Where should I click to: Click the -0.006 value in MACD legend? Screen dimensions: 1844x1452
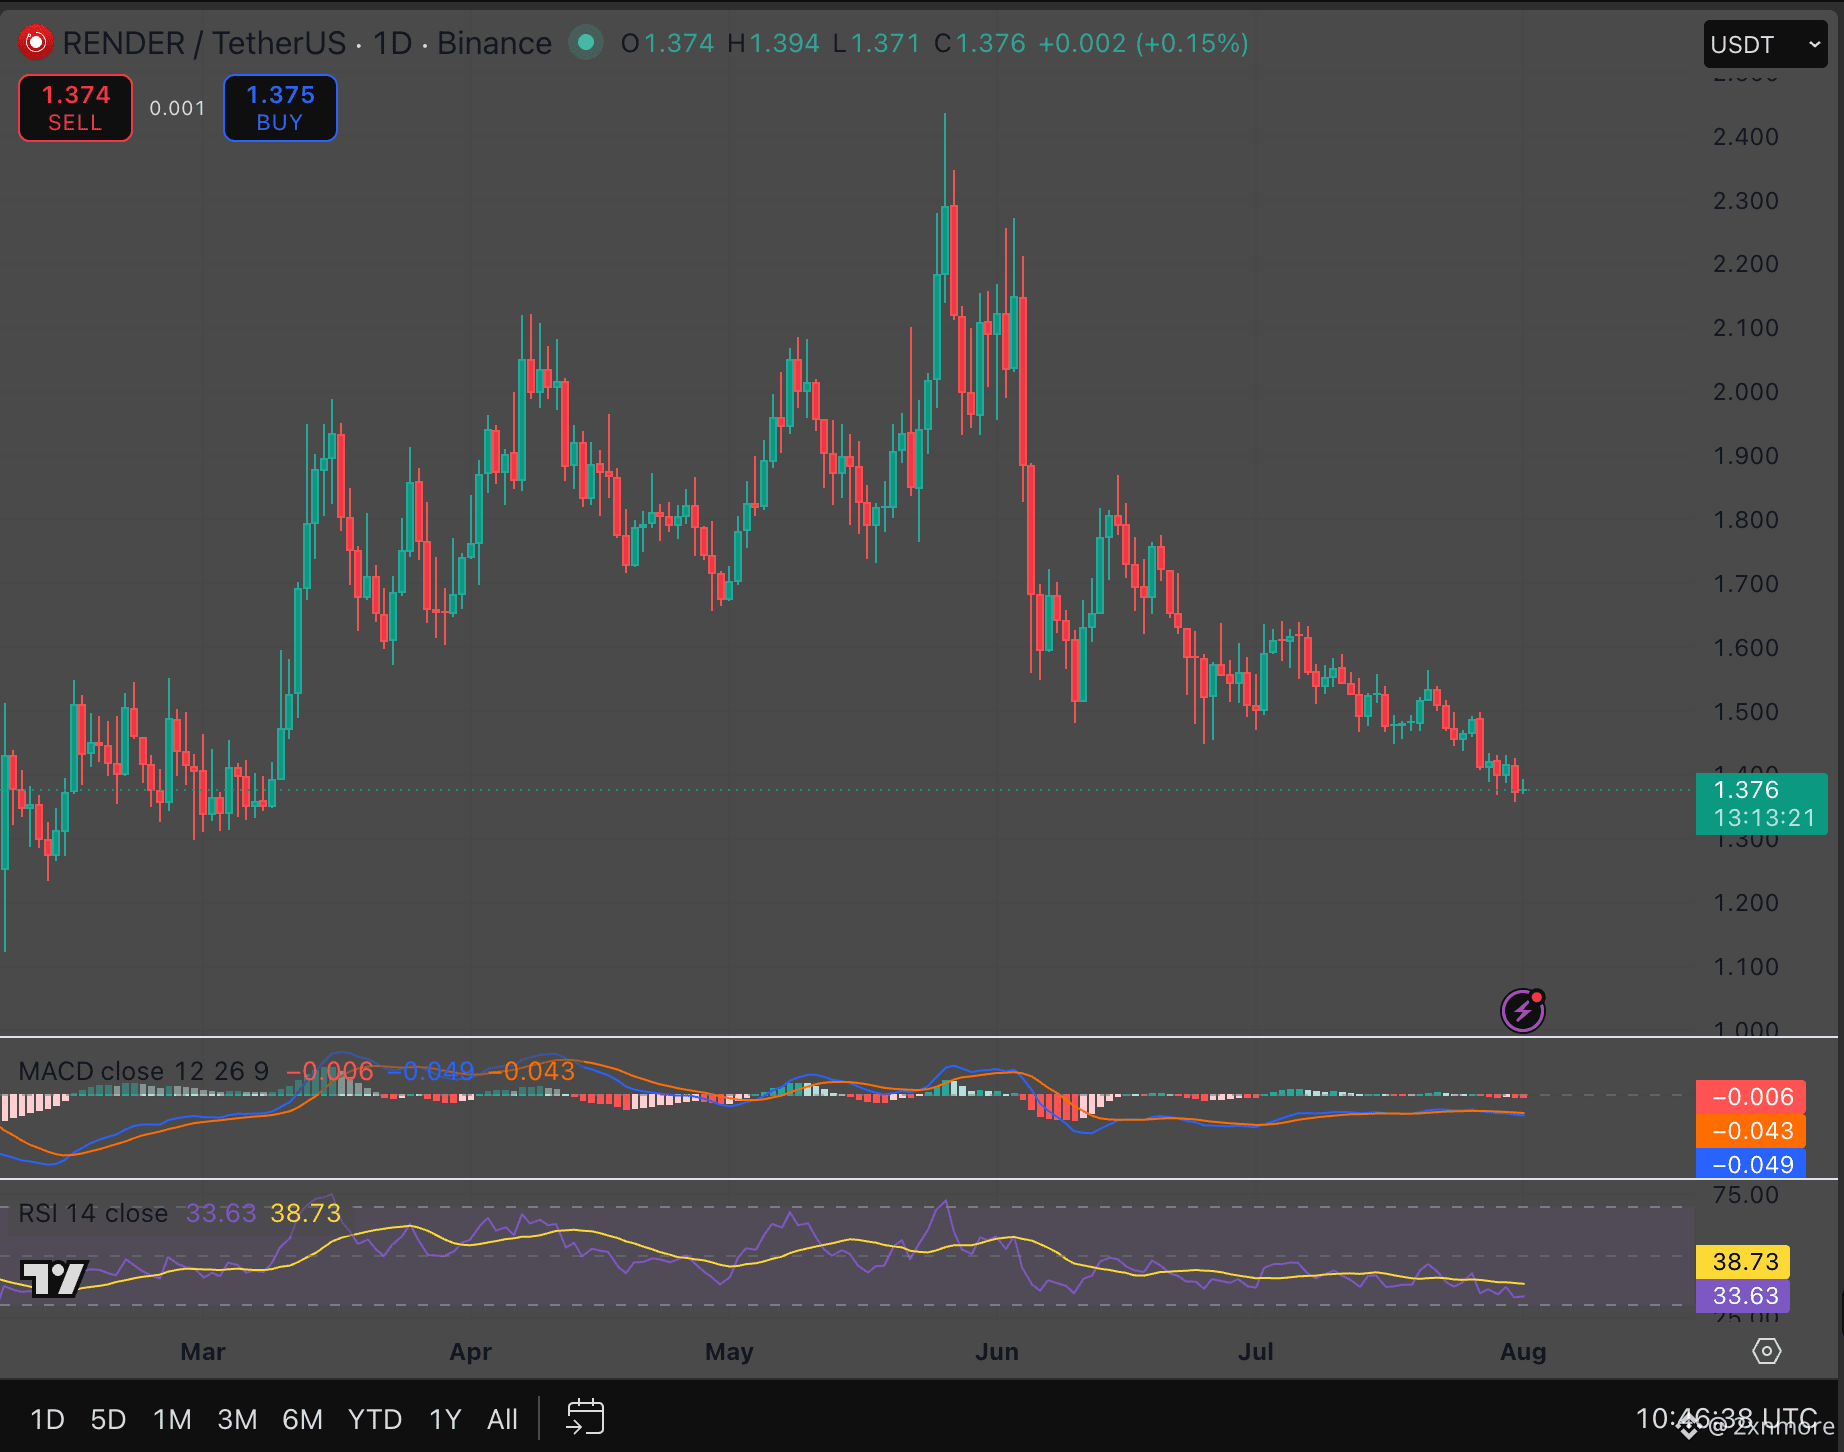pos(330,1071)
